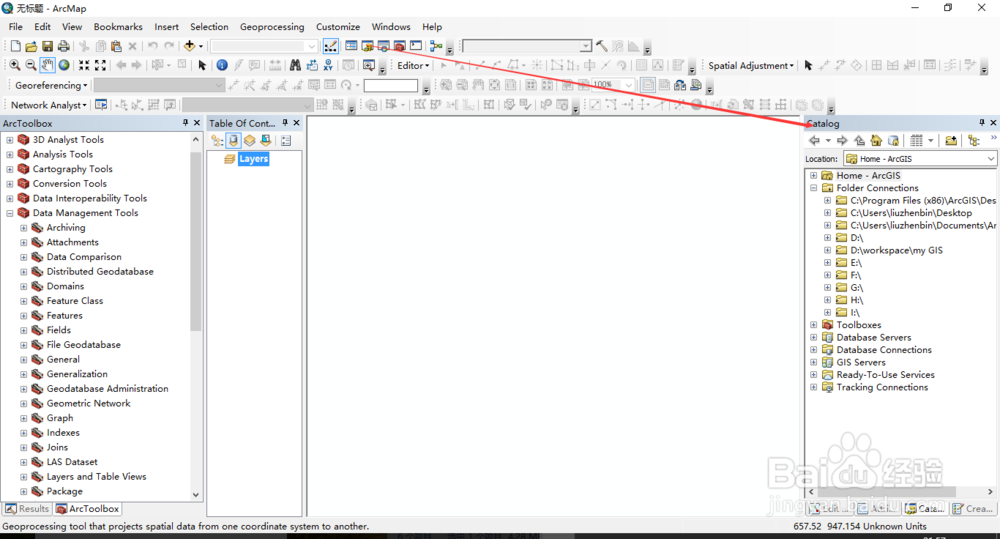Expand the 3D Analyst Tools toolbox
Viewport: 1000px width, 539px height.
10,140
